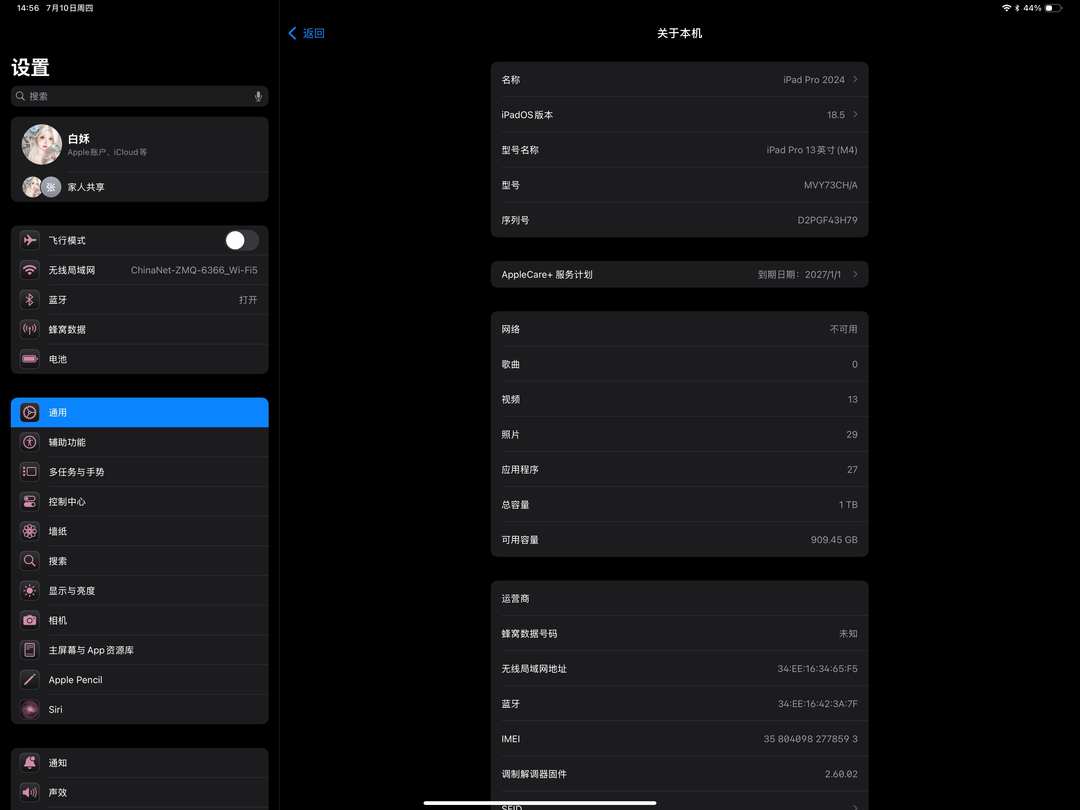
Task: Open 多任务与手势 settings
Action: [x=140, y=472]
